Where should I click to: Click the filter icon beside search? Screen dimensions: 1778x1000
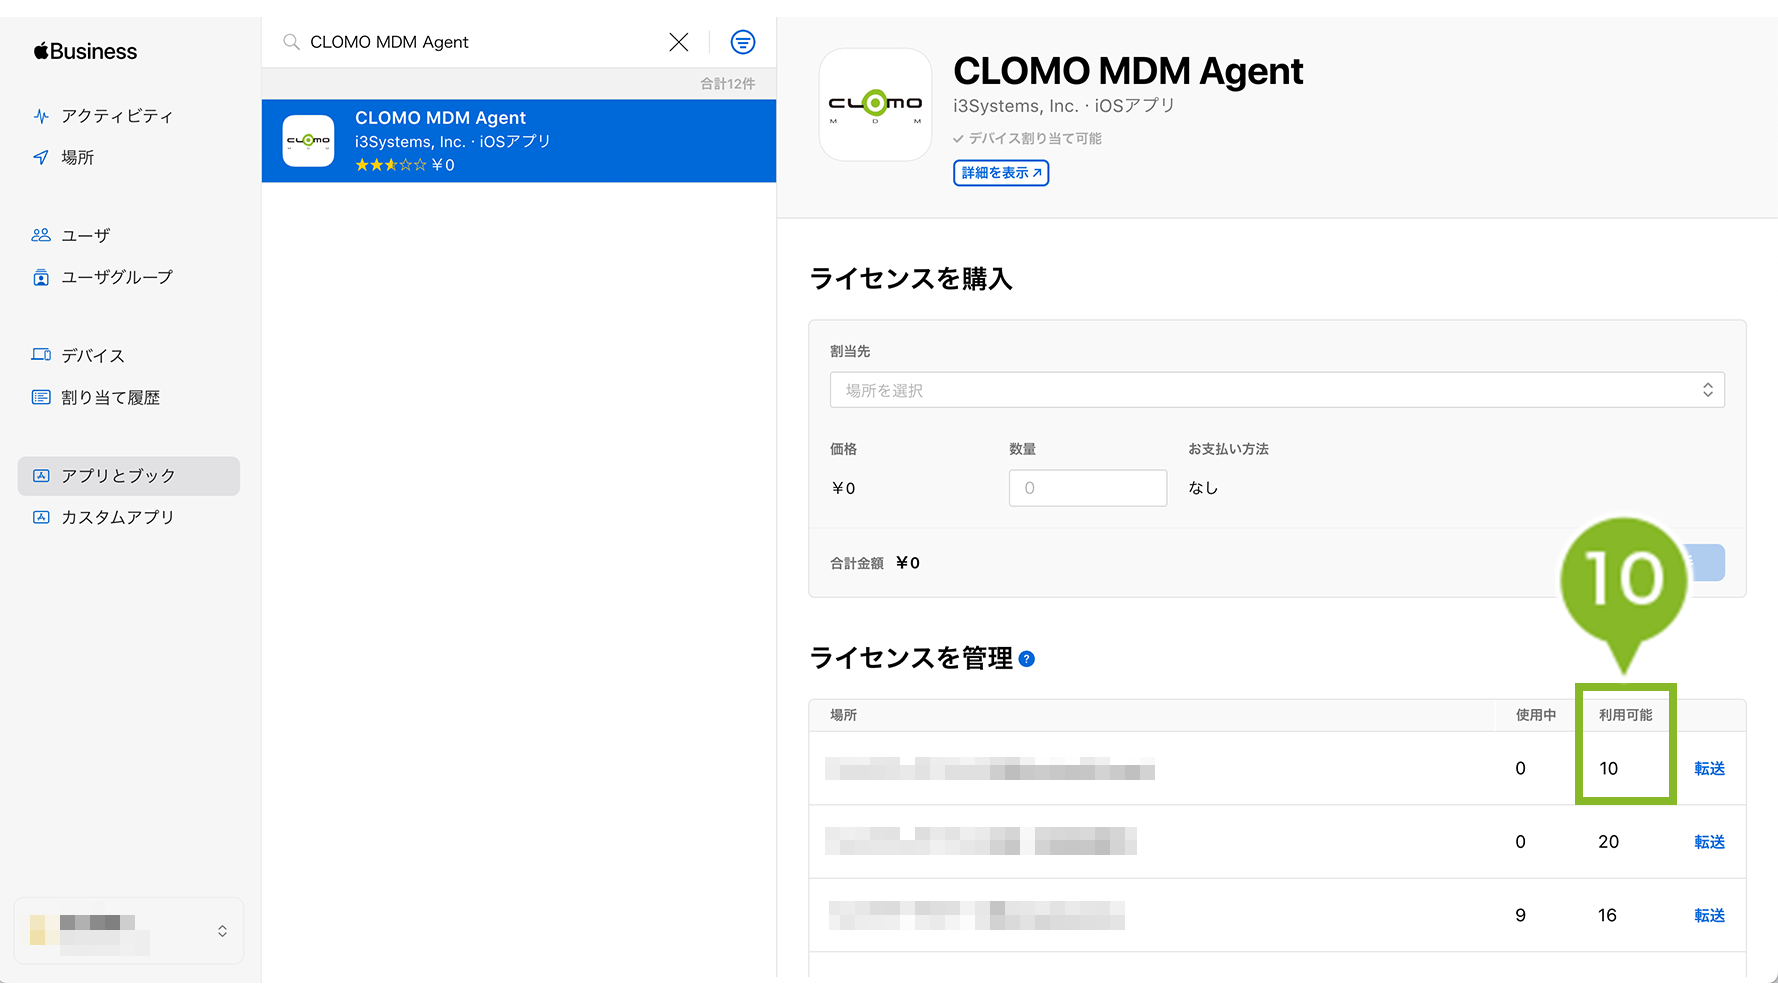click(743, 42)
